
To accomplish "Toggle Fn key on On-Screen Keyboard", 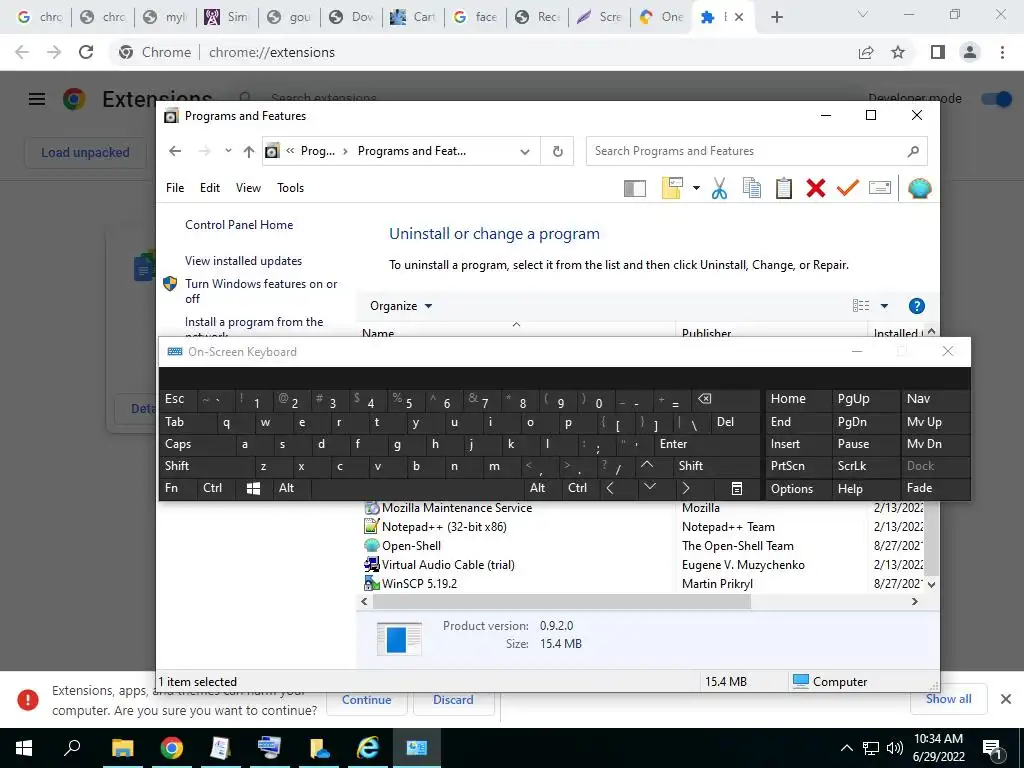I will point(178,488).
